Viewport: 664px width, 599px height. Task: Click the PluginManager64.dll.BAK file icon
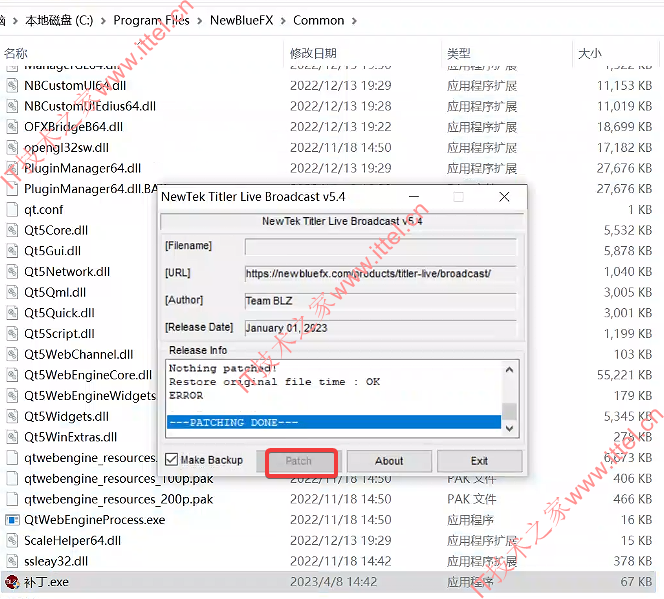click(x=12, y=189)
